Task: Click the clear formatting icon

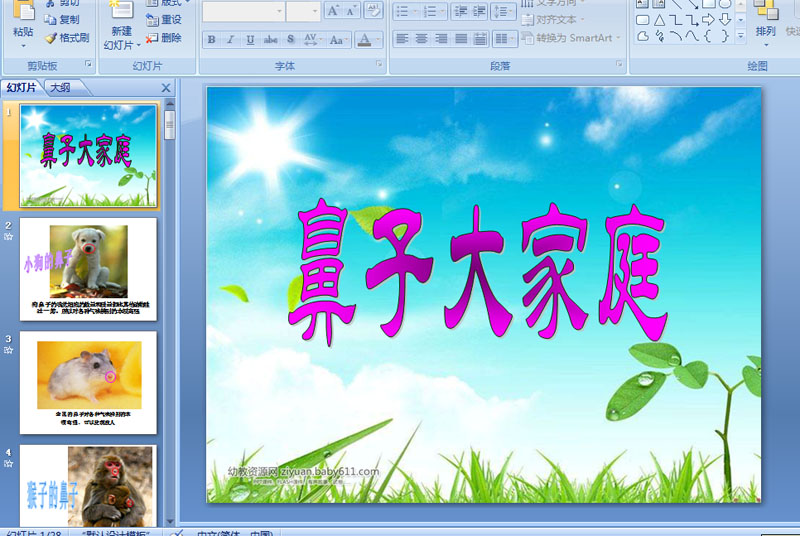Action: pos(373,11)
